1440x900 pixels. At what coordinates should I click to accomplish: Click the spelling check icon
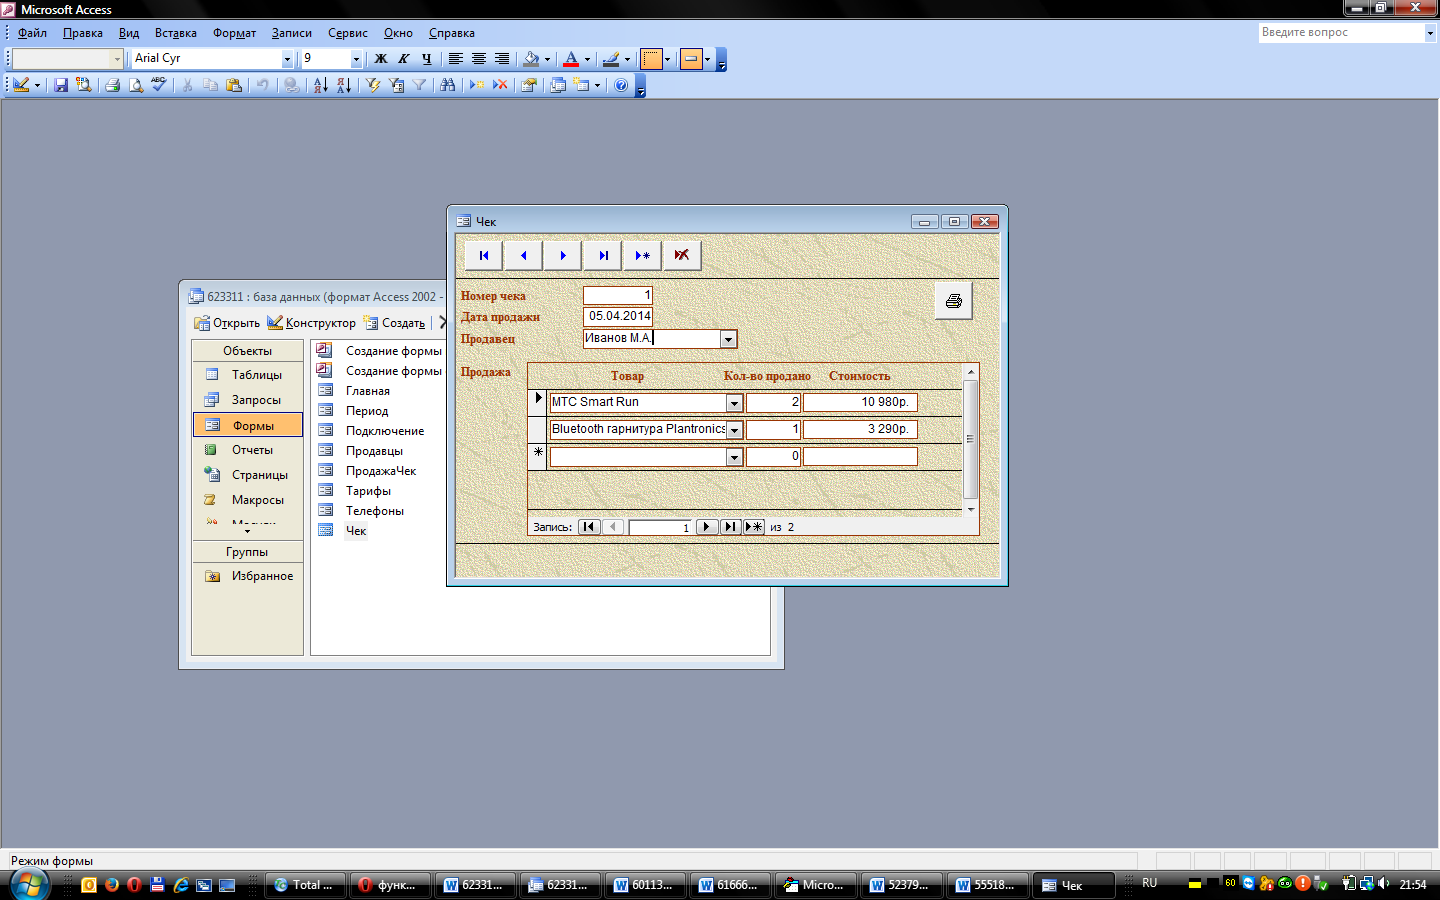pos(158,86)
